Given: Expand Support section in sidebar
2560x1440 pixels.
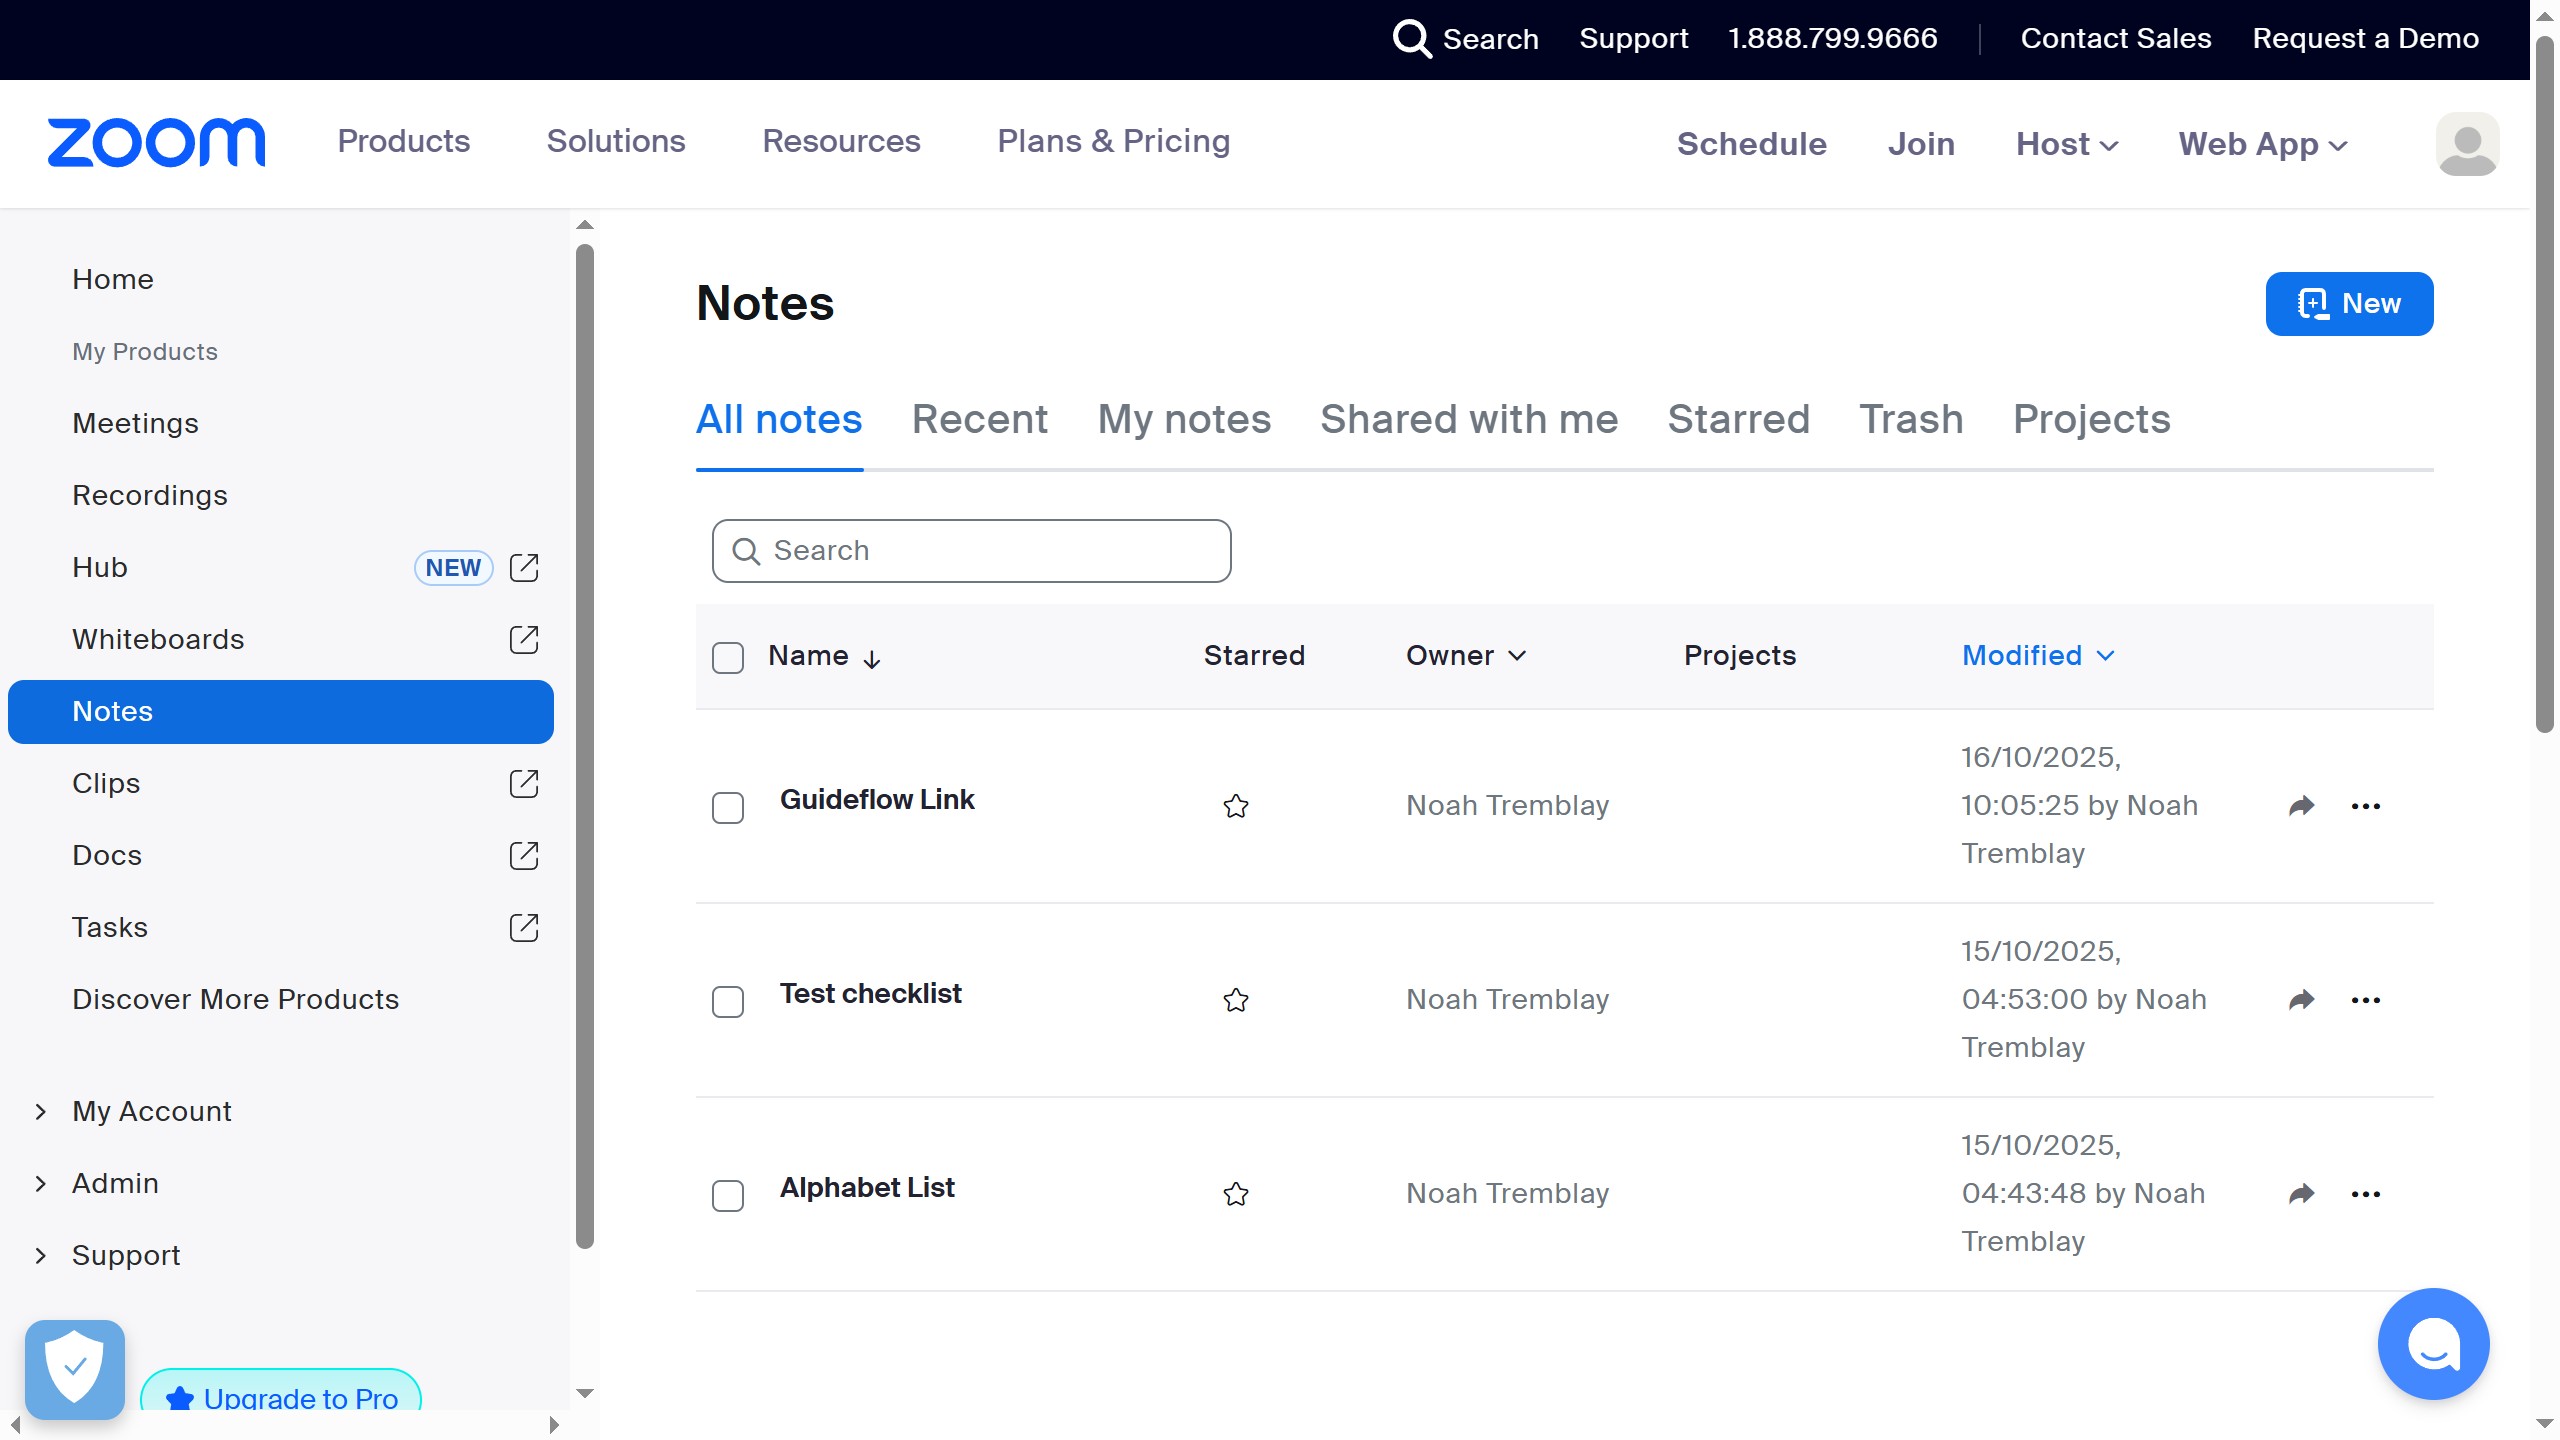Looking at the screenshot, I should tap(41, 1256).
